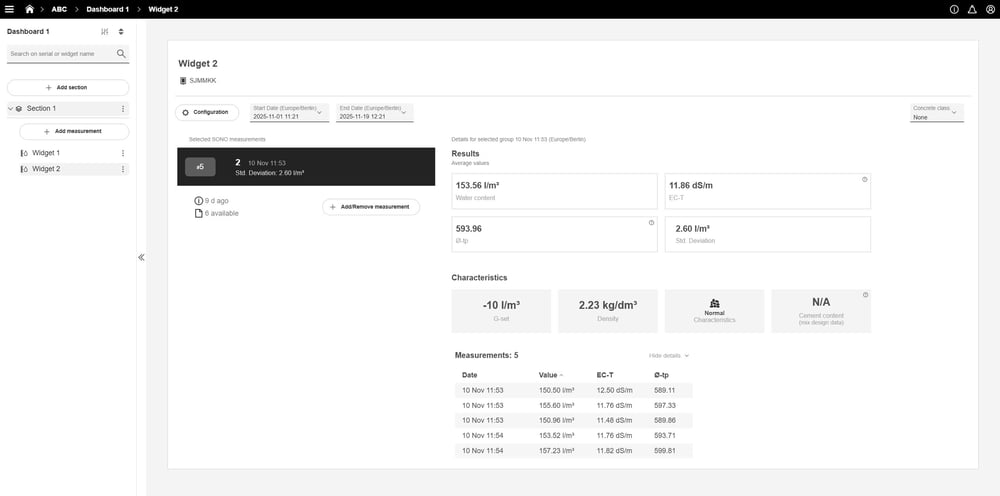Collapse Section 1 tree node
The image size is (1000, 496).
pos(10,108)
